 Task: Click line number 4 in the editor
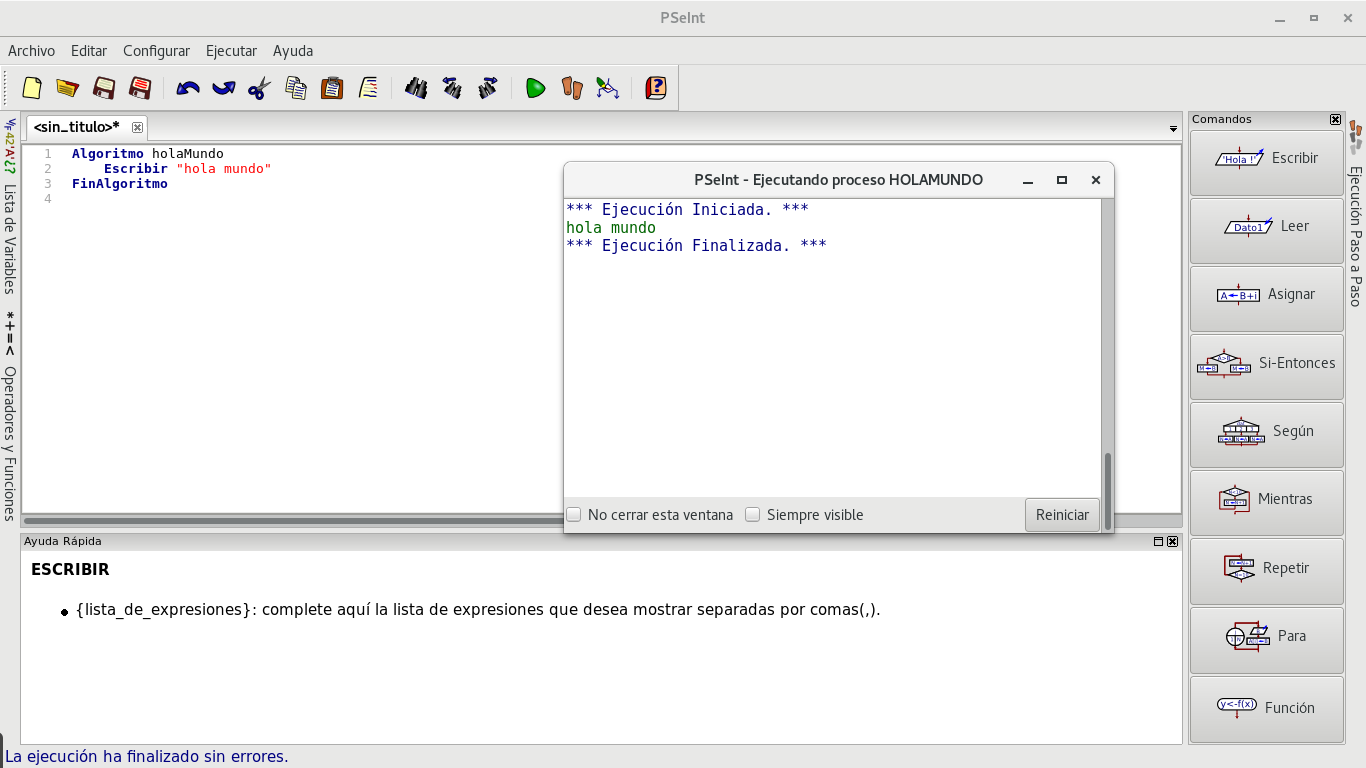[48, 199]
